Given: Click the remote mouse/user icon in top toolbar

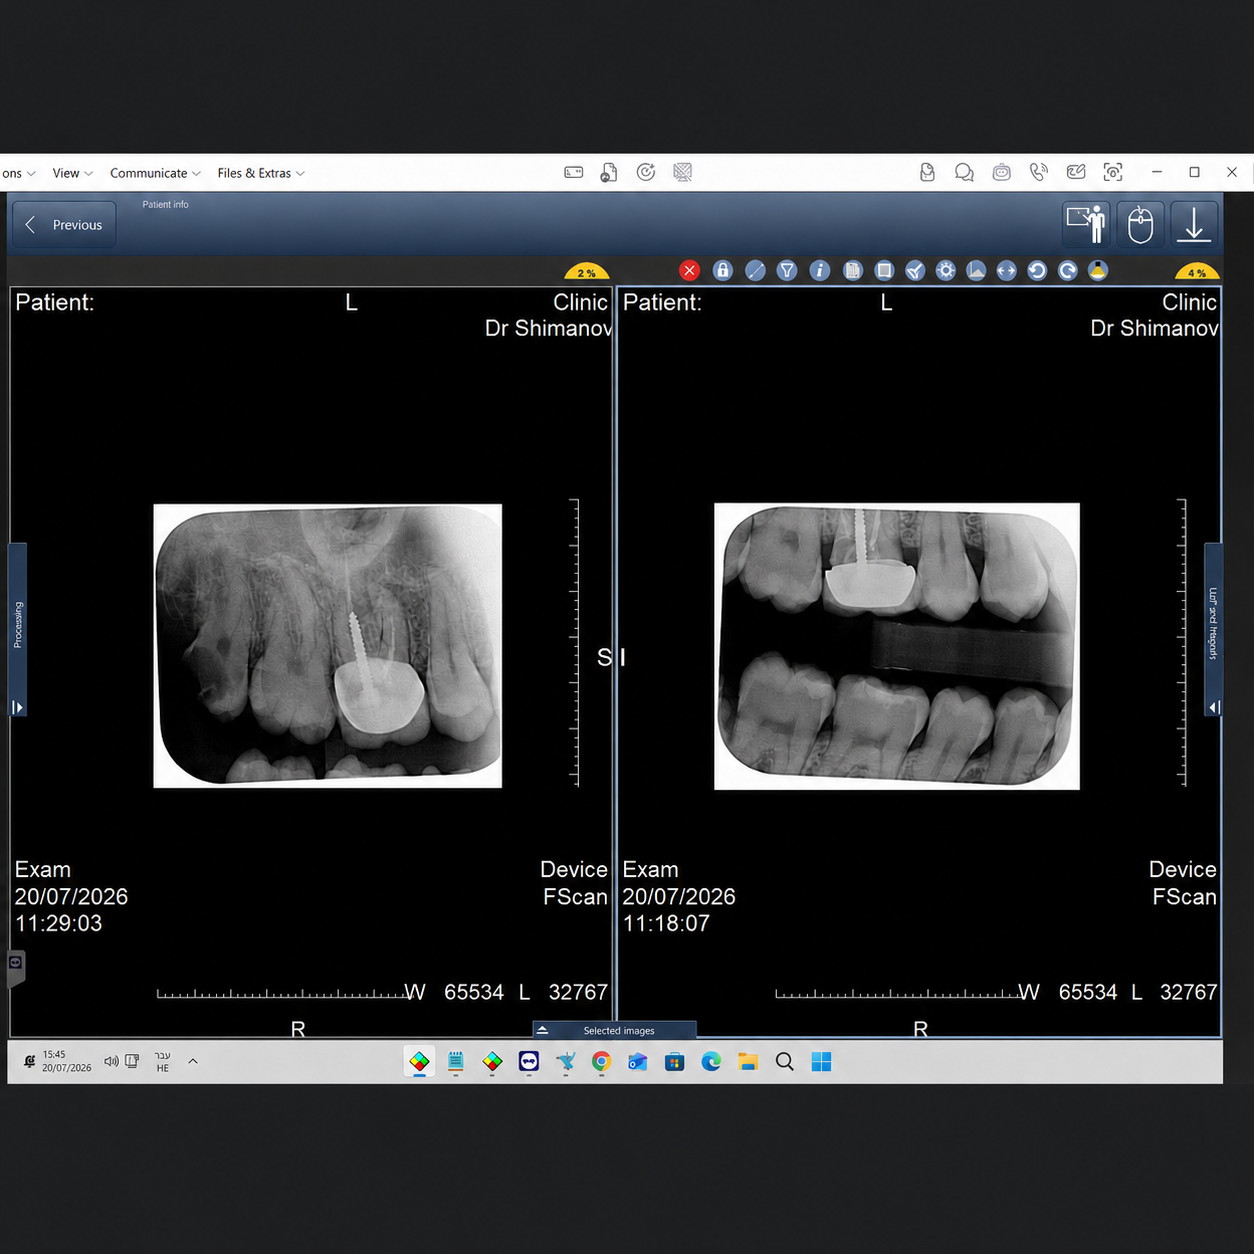Looking at the screenshot, I should pos(927,173).
